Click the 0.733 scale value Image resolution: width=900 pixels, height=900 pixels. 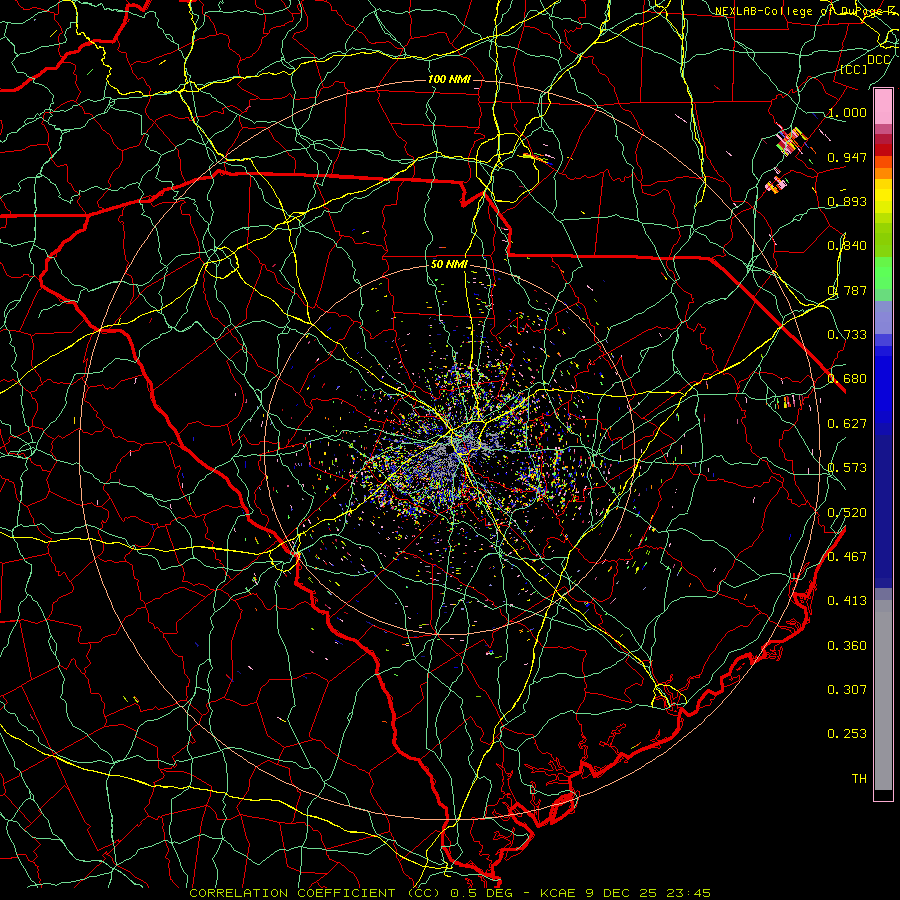[847, 335]
